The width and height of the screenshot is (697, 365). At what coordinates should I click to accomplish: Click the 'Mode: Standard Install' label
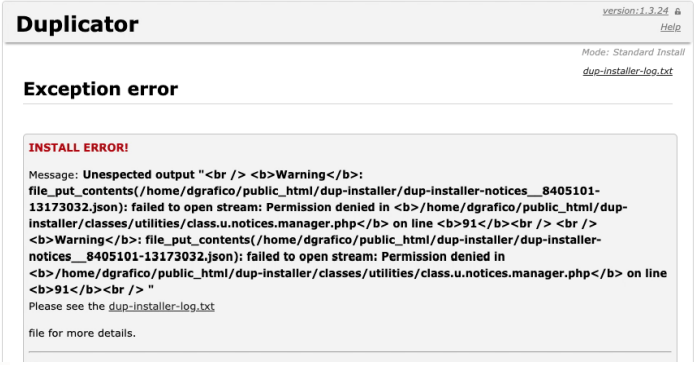(x=633, y=52)
